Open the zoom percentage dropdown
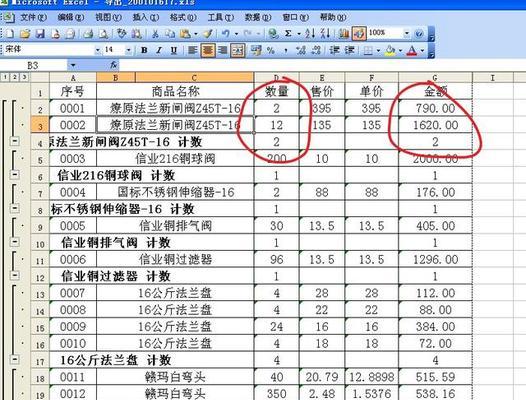 point(407,33)
